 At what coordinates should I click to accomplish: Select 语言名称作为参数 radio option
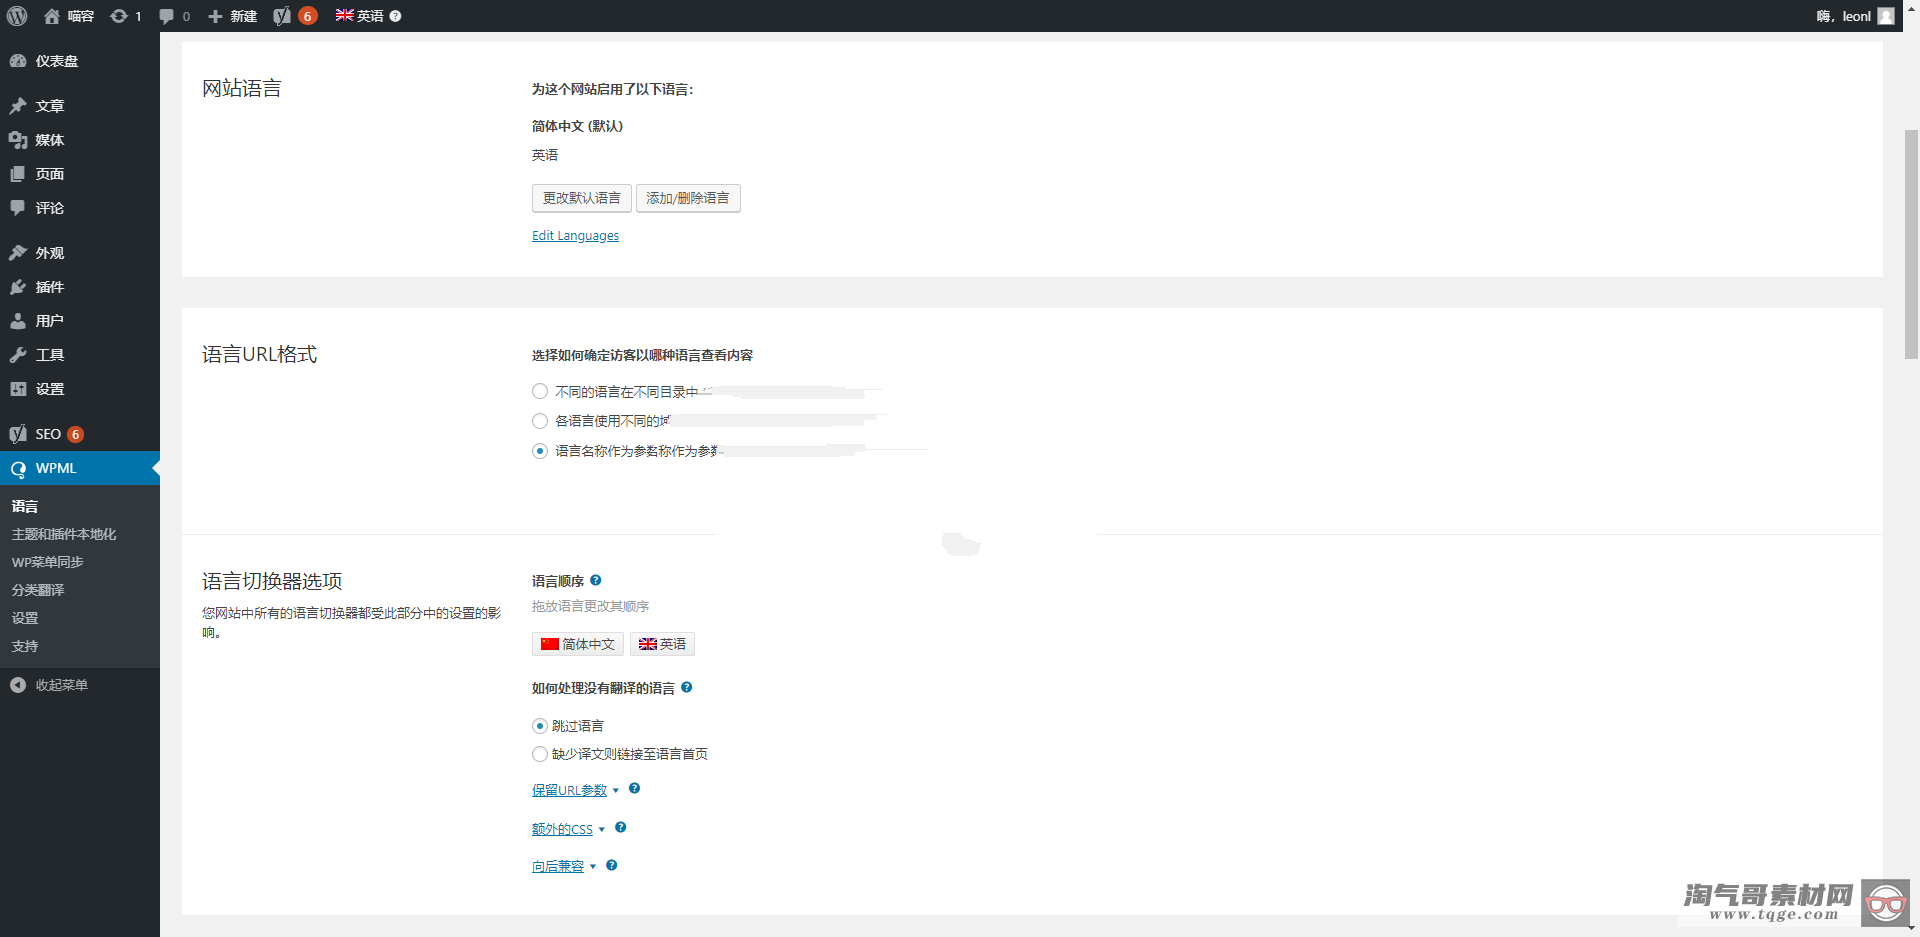click(540, 451)
